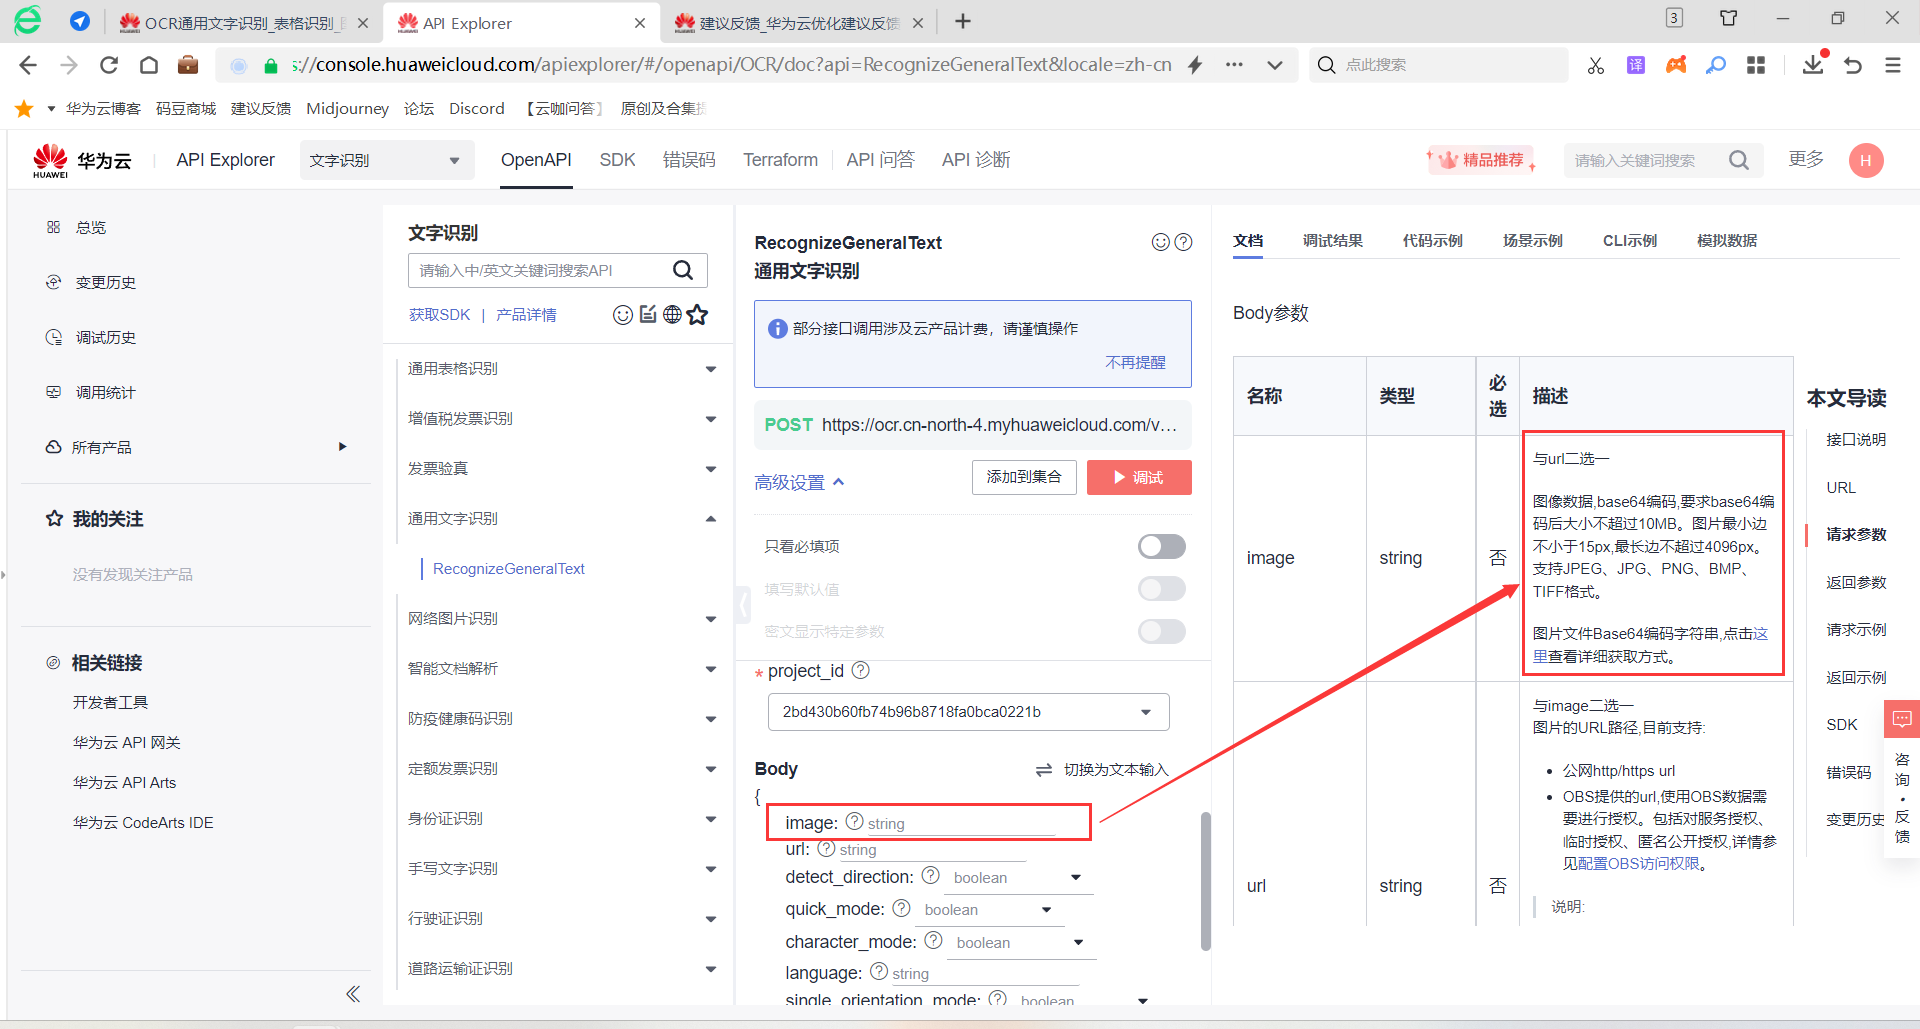Click the API search magnifier icon
Image resolution: width=1920 pixels, height=1029 pixels.
pos(683,270)
